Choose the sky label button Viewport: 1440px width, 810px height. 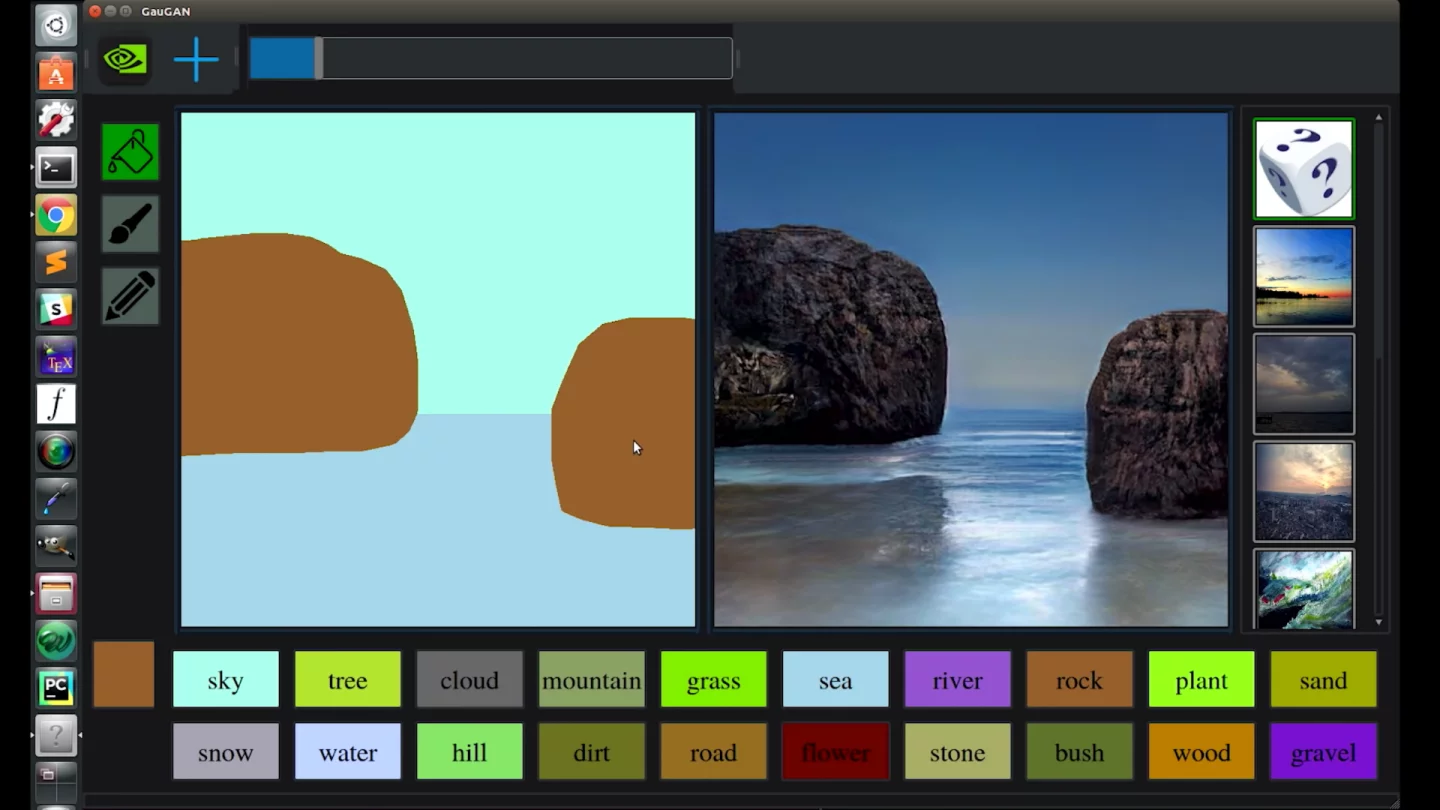tap(226, 680)
